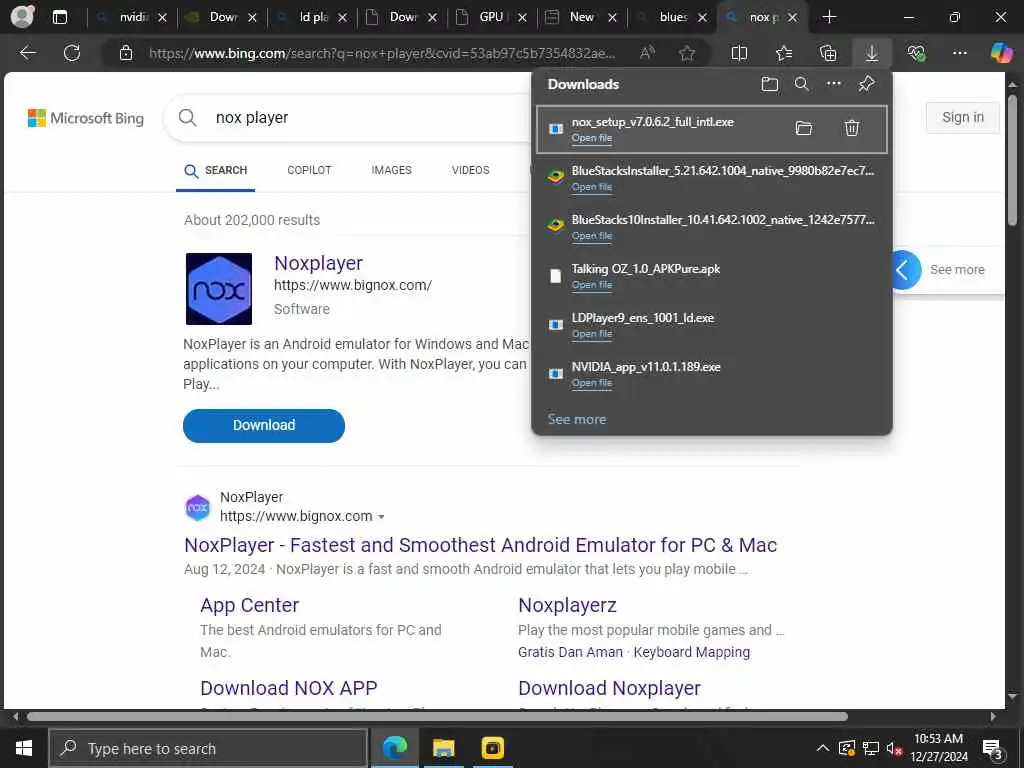
Task: Select the IMAGES search category
Action: point(391,170)
